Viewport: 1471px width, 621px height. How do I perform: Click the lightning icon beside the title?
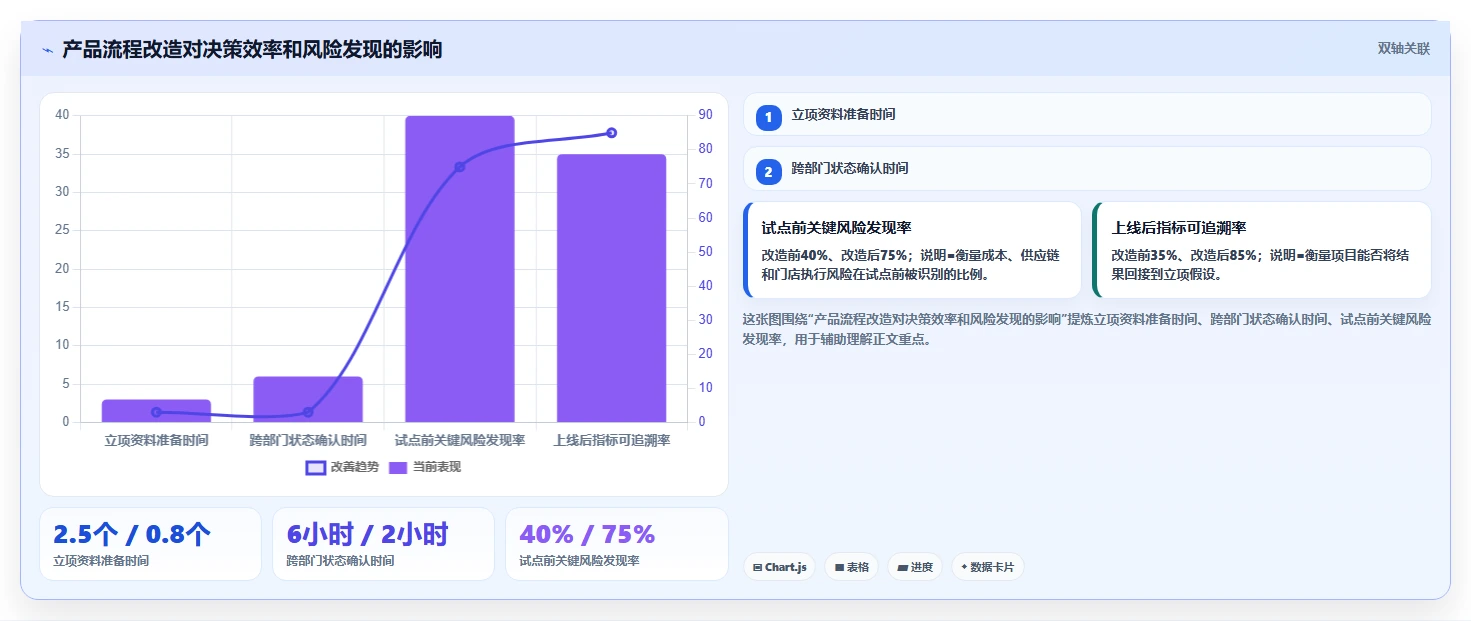(x=47, y=50)
